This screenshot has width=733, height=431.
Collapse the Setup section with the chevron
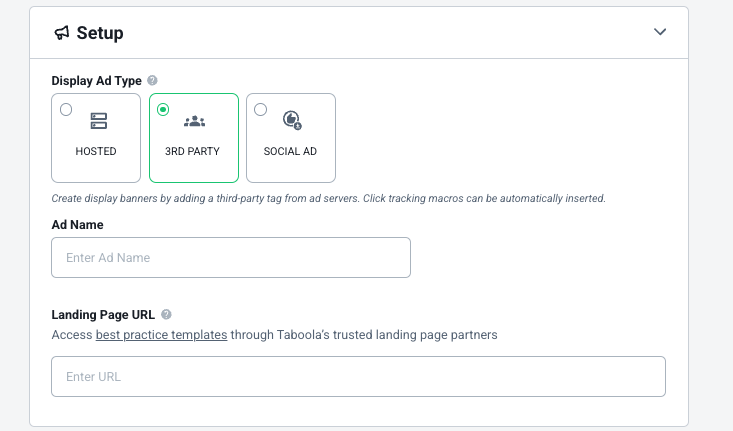tap(660, 32)
